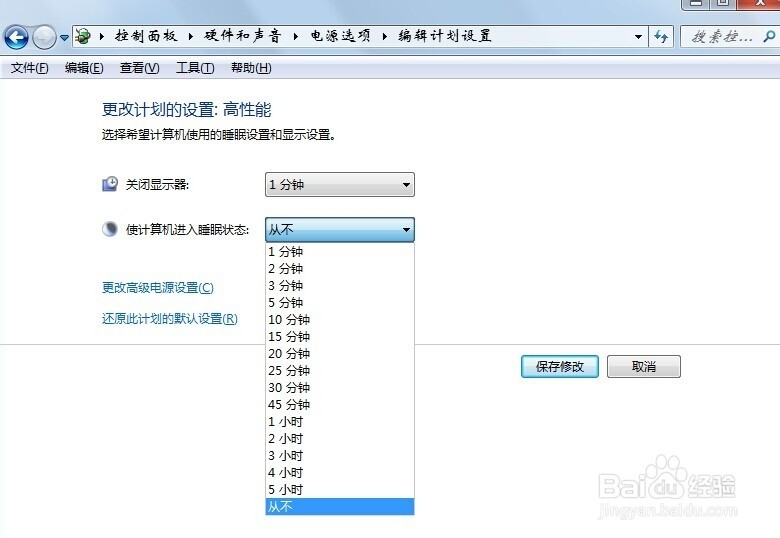The image size is (780, 538).
Task: Select 控制面板 in the address breadcrumb
Action: click(146, 36)
